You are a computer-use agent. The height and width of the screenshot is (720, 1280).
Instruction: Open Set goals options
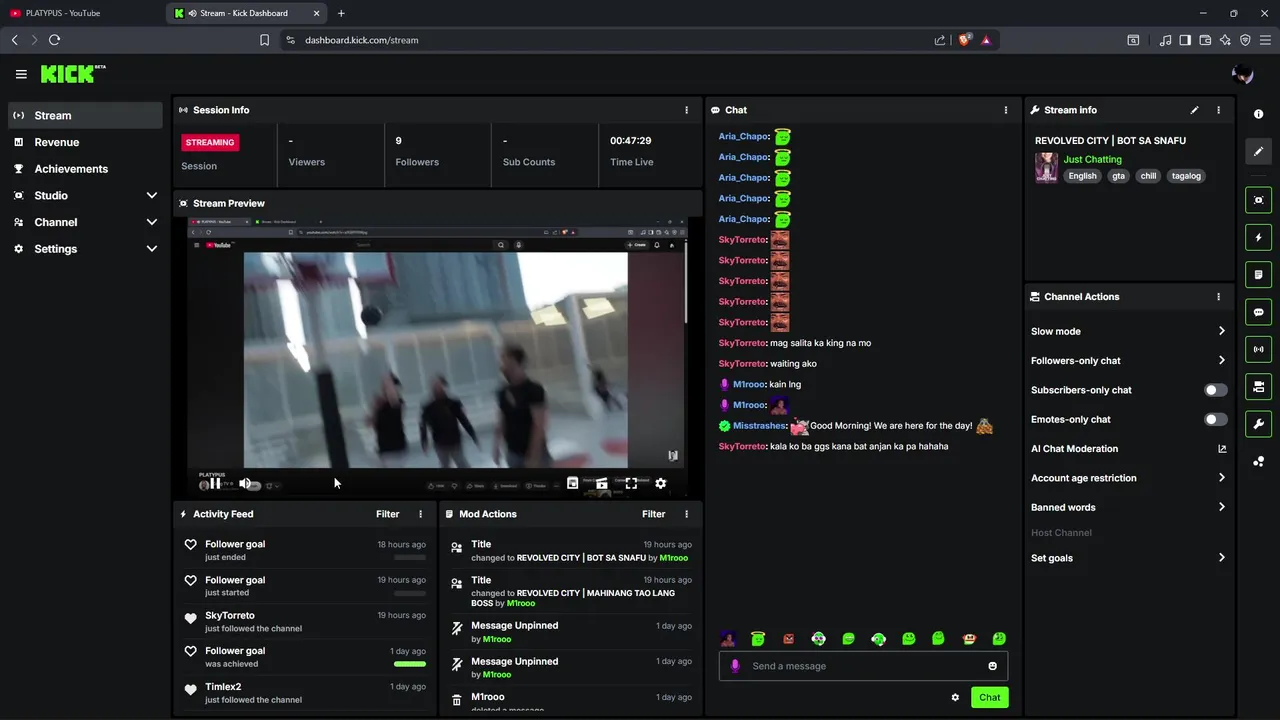point(1128,558)
